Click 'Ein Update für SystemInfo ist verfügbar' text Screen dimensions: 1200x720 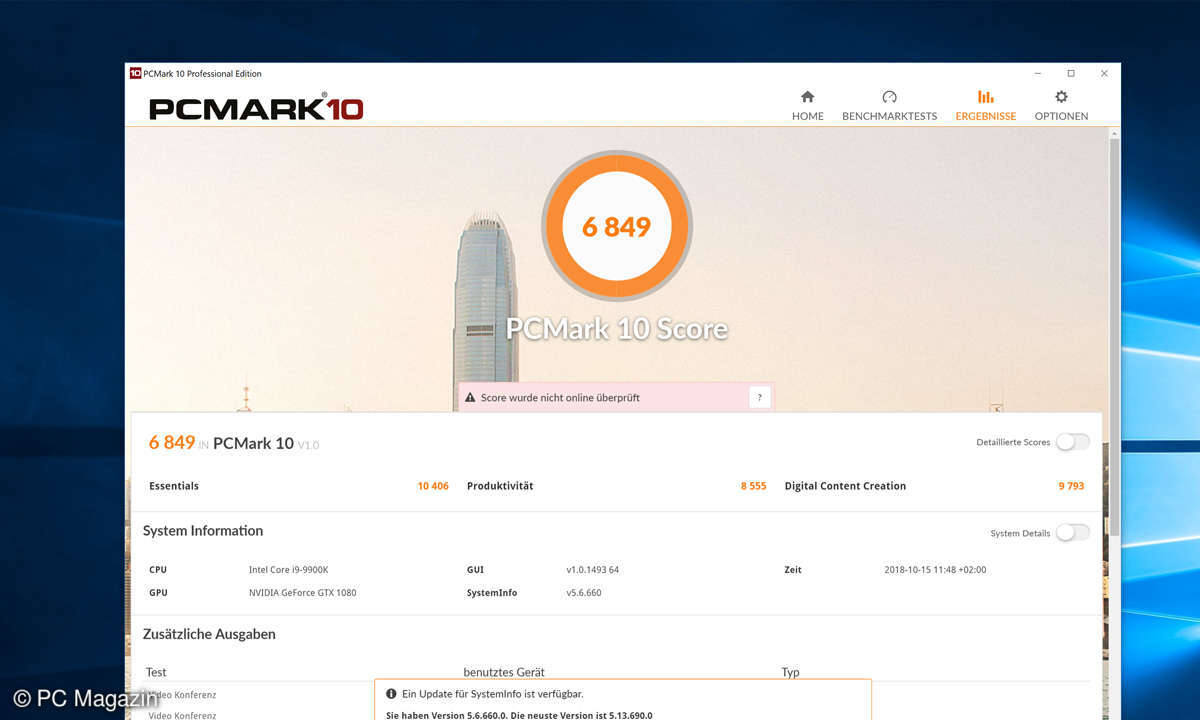pyautogui.click(x=493, y=694)
